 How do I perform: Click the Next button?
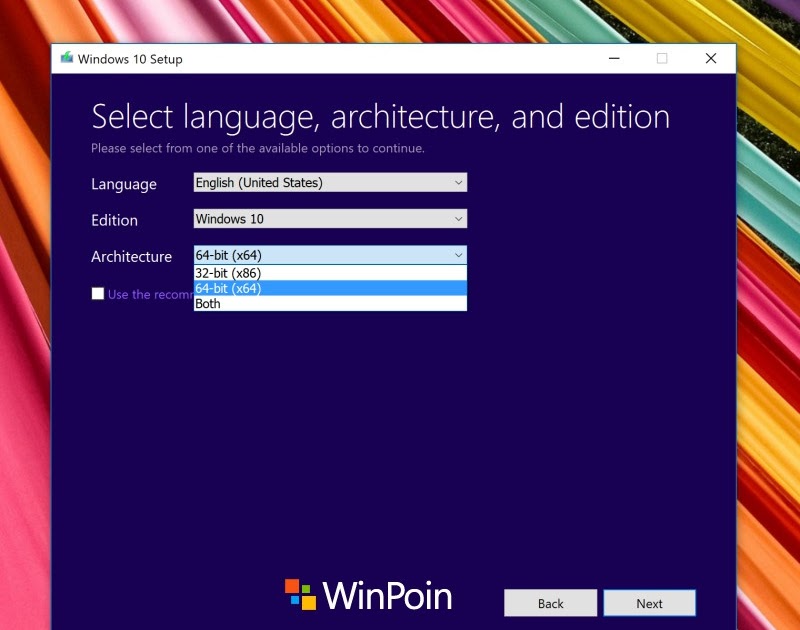[x=649, y=603]
